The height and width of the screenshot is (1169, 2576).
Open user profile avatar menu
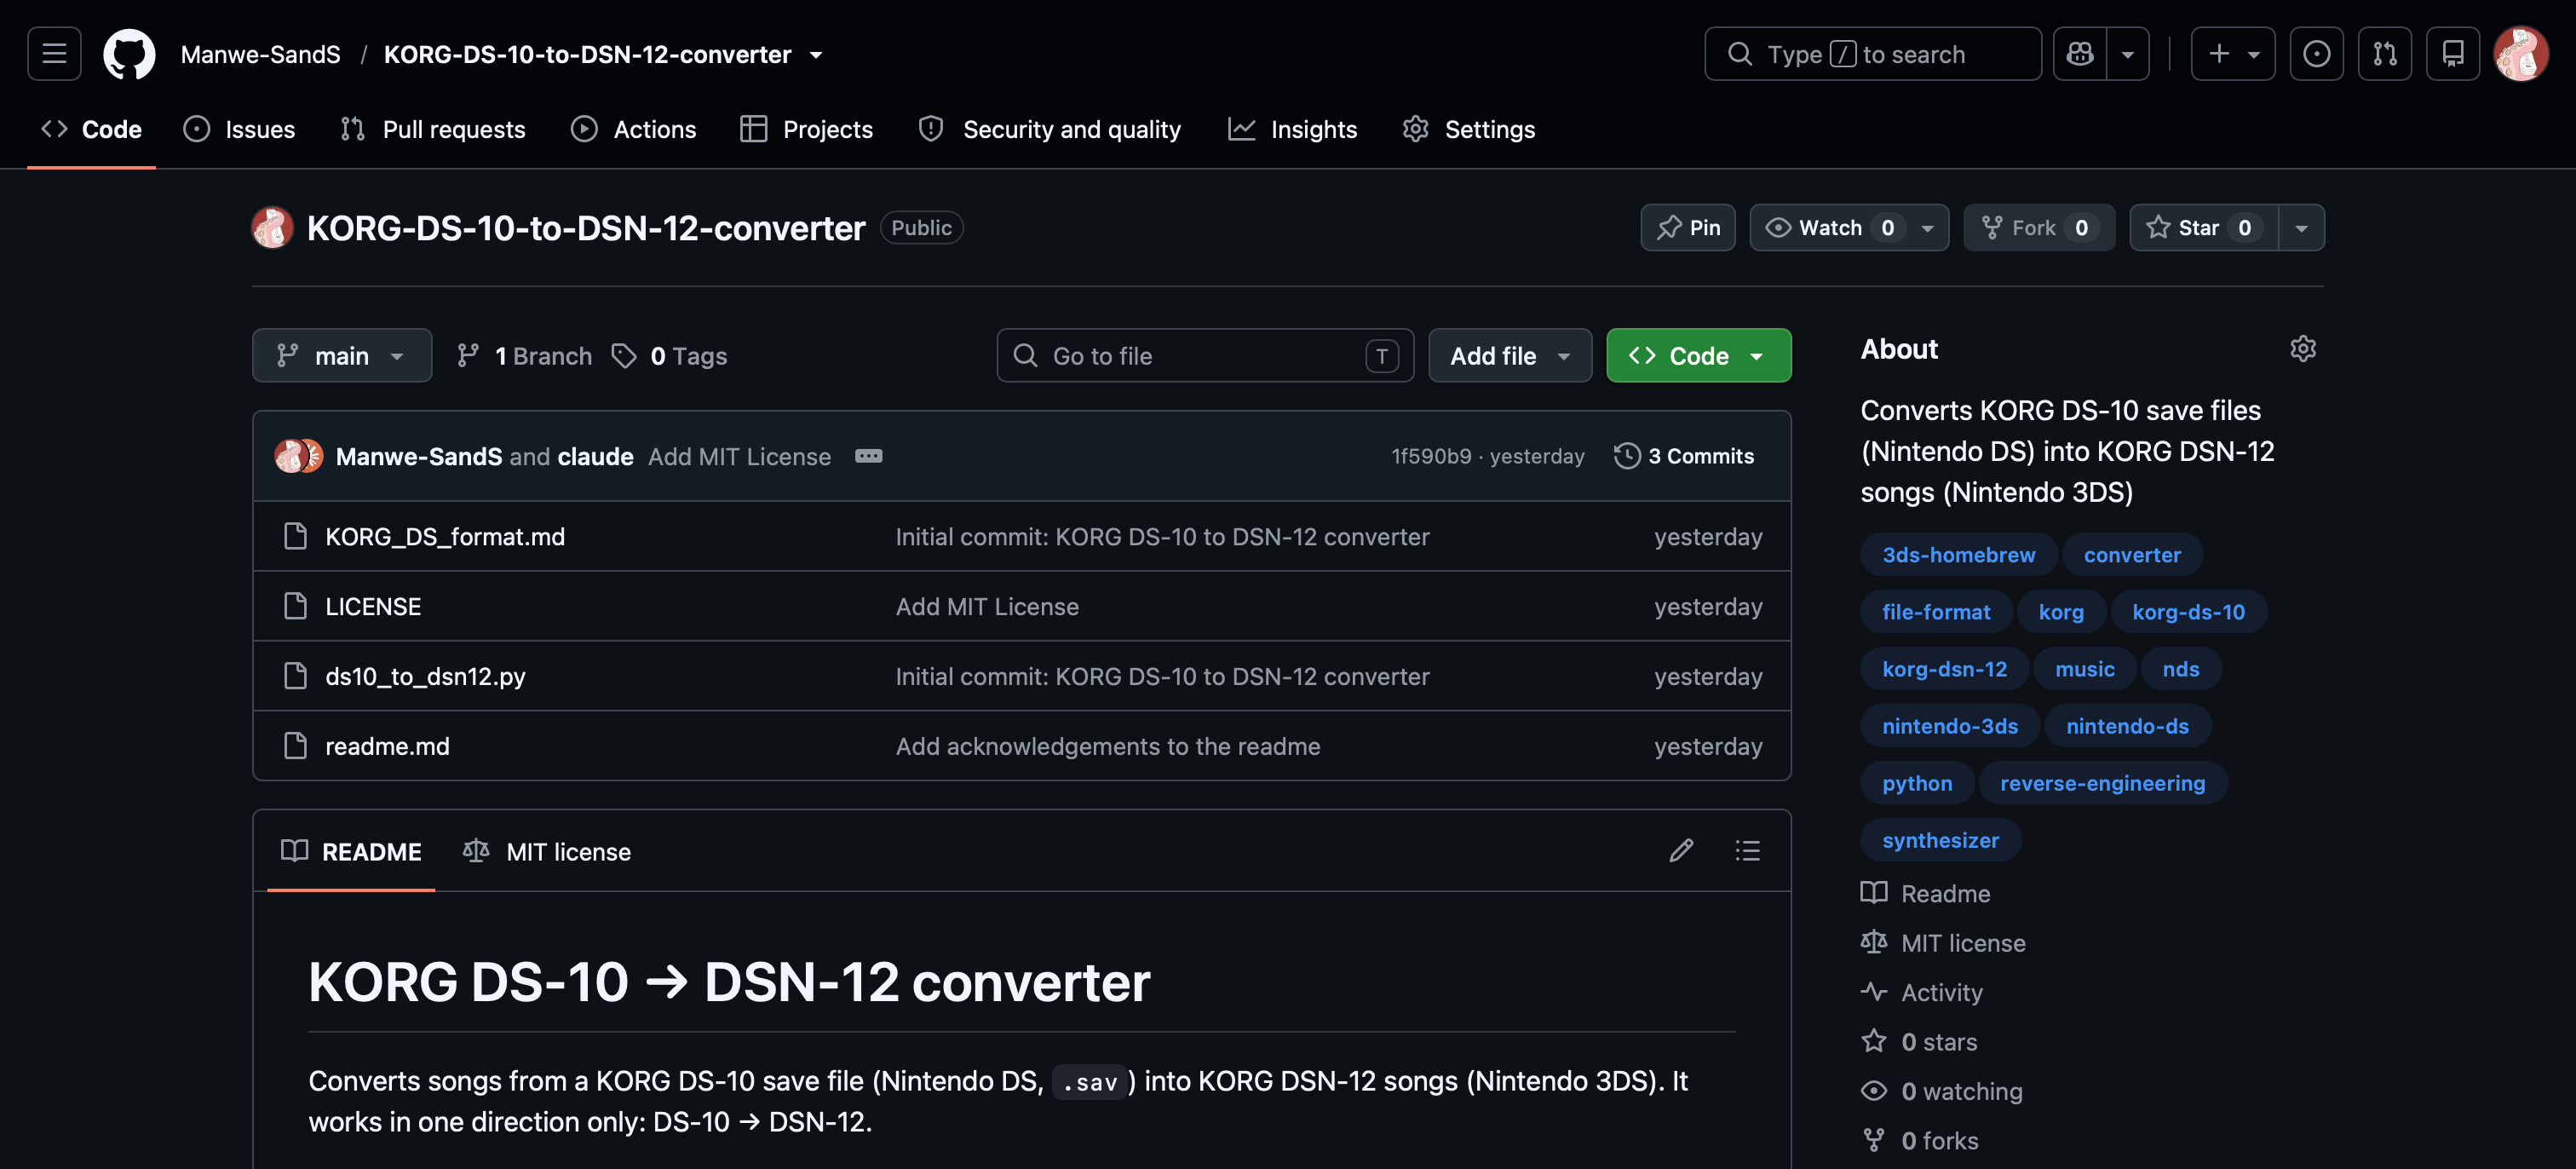pyautogui.click(x=2520, y=54)
